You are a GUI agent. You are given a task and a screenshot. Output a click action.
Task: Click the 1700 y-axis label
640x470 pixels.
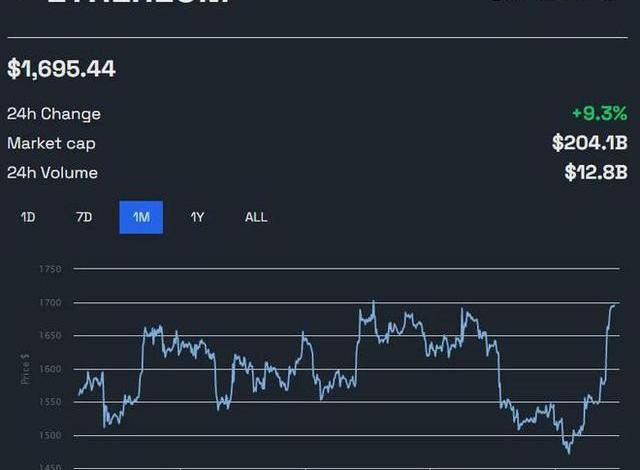[x=51, y=303]
